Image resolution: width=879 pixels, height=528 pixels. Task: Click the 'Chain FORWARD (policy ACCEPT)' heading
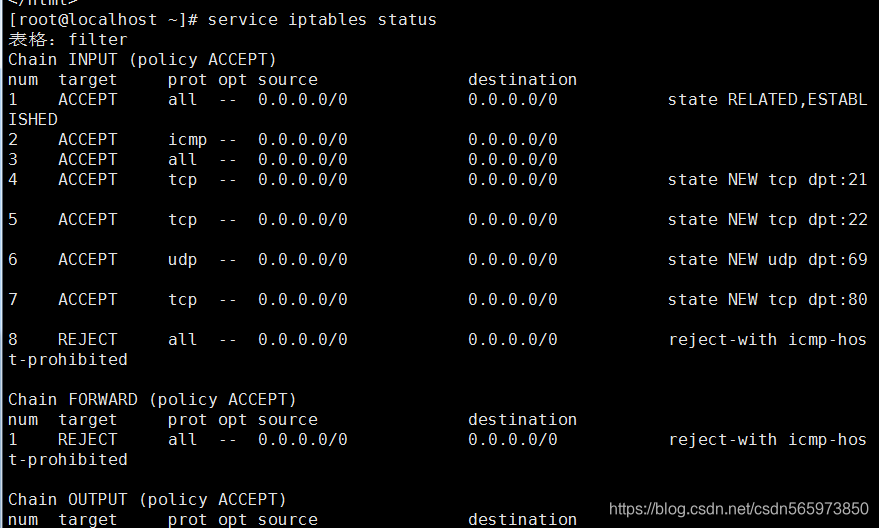tap(152, 400)
